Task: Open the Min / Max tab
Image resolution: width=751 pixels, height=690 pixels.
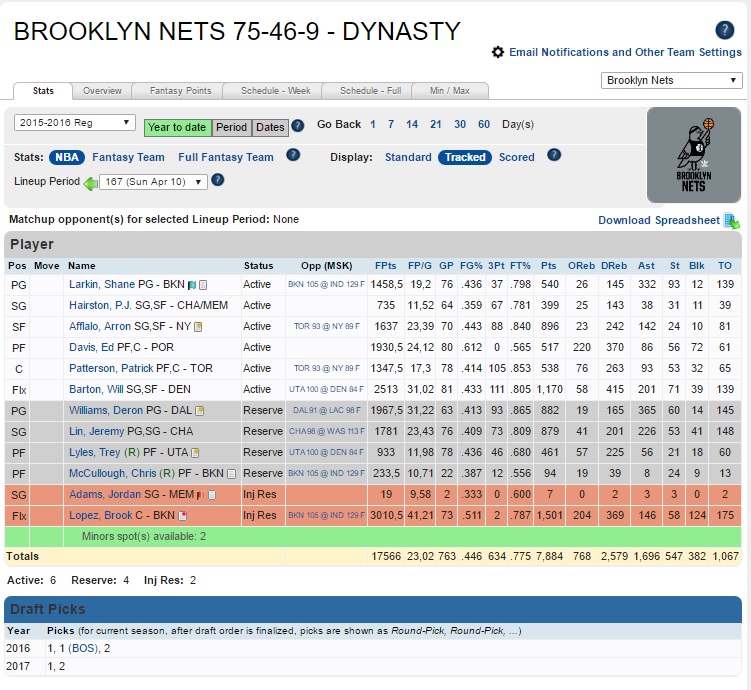Action: click(450, 91)
